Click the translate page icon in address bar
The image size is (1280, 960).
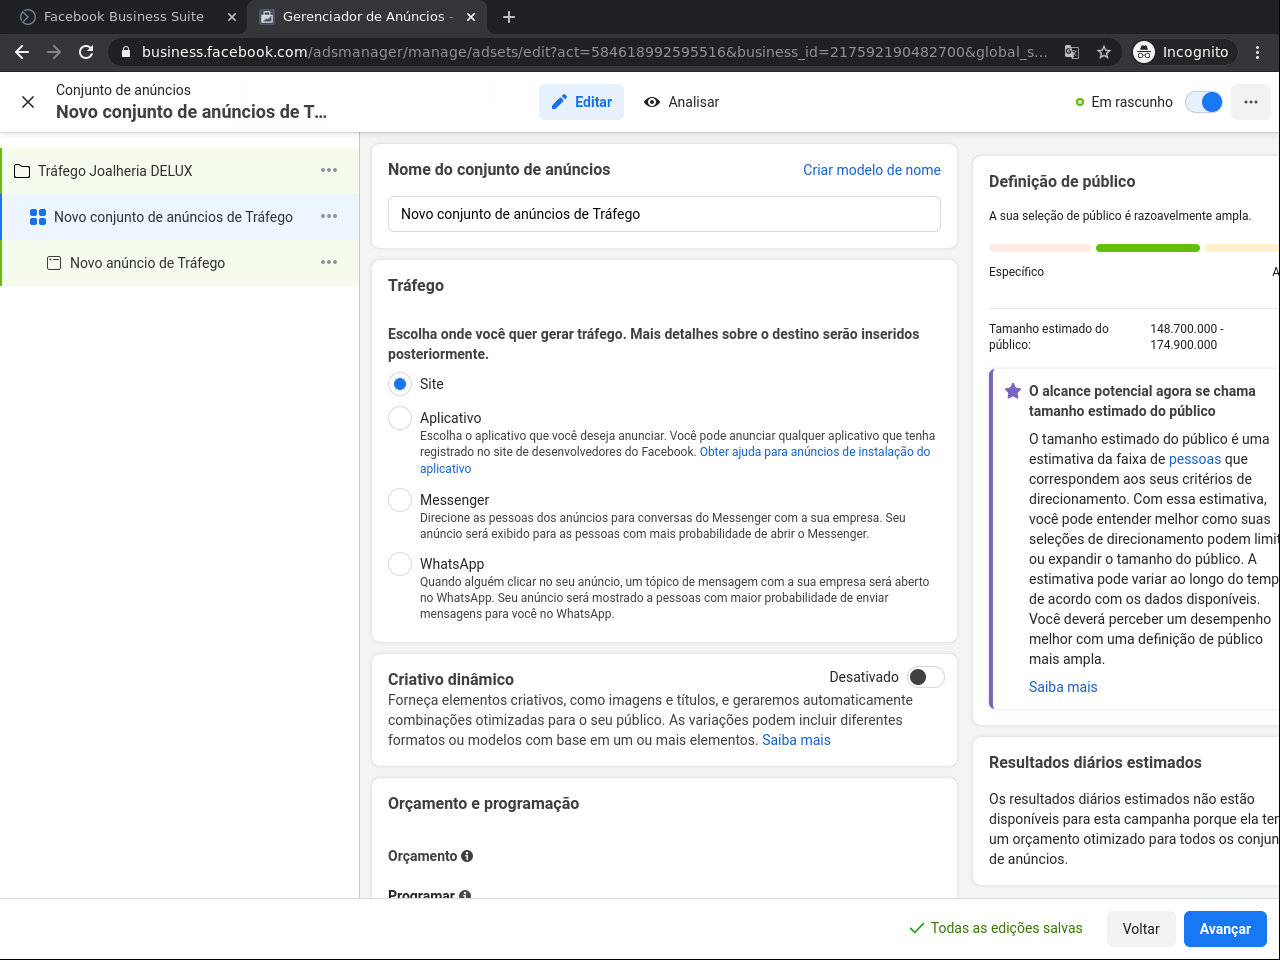pos(1072,52)
